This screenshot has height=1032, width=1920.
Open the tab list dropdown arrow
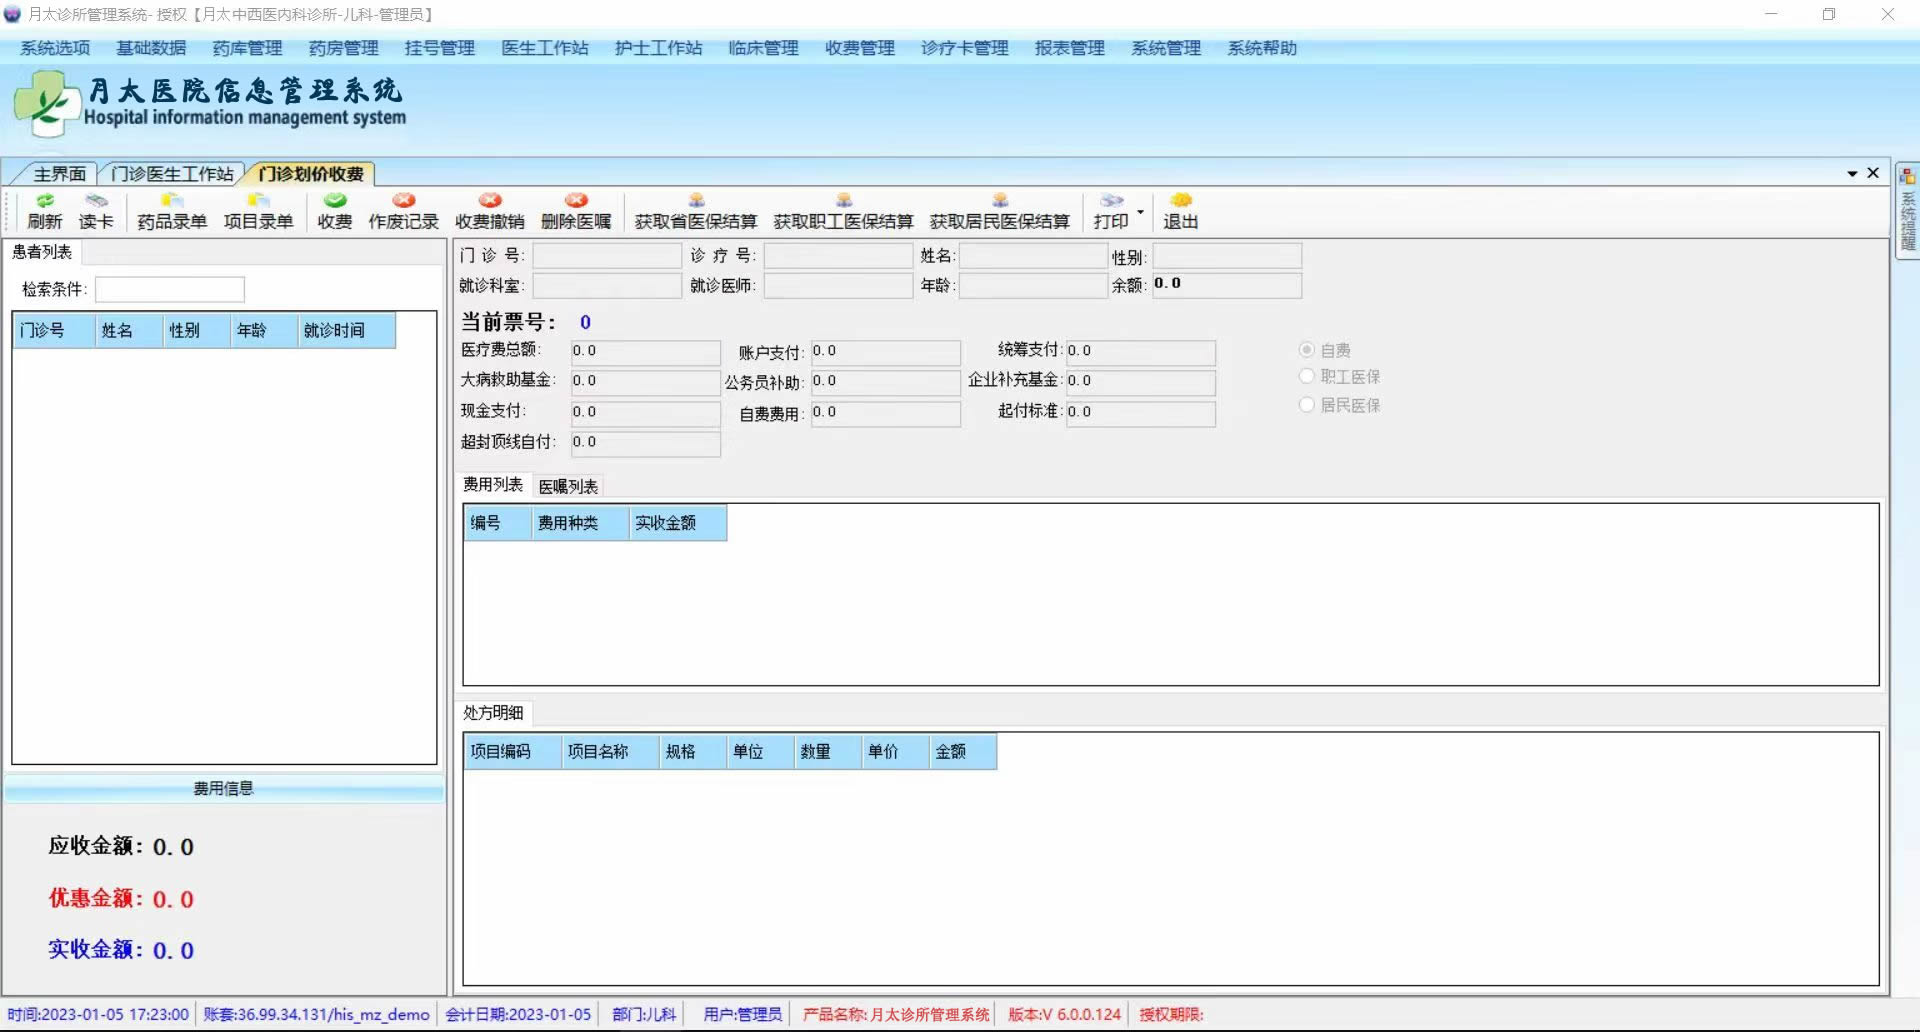[x=1852, y=174]
